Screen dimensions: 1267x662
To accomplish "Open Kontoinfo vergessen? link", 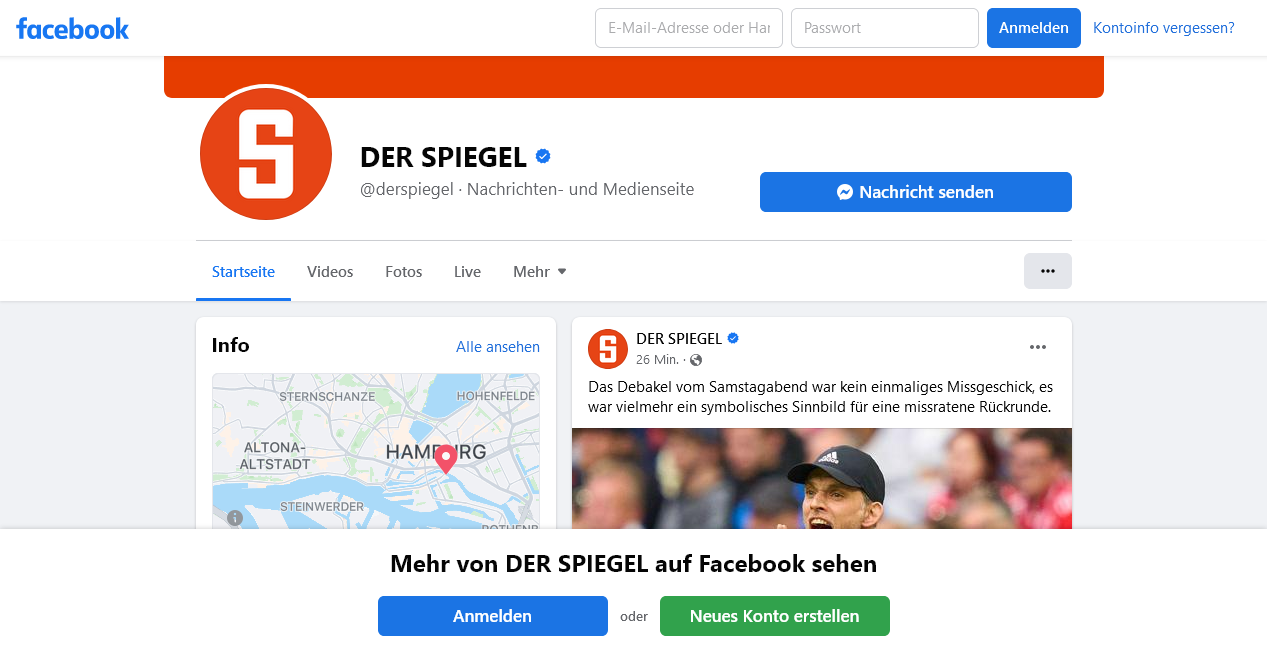I will [x=1164, y=28].
